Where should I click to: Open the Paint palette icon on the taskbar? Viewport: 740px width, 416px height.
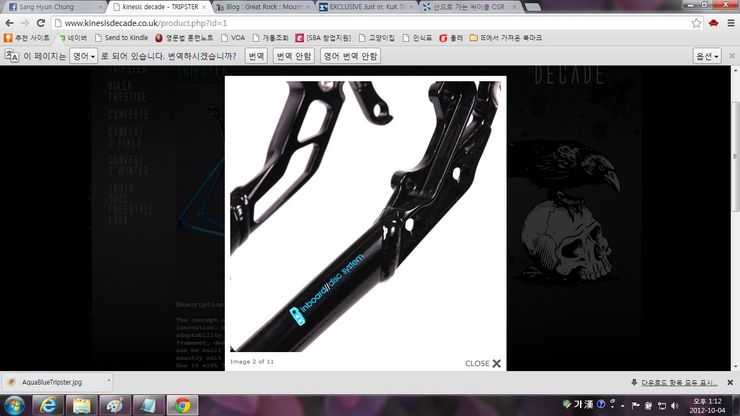tap(115, 406)
